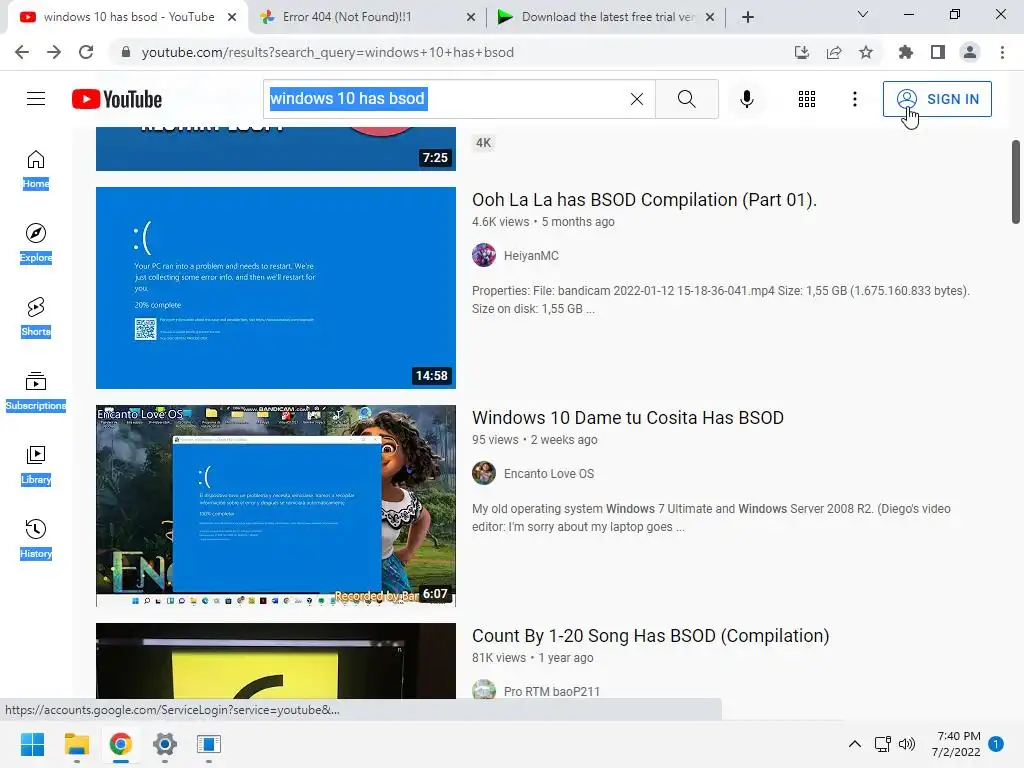The width and height of the screenshot is (1024, 768).
Task: Open a new browser tab
Action: coord(748,17)
